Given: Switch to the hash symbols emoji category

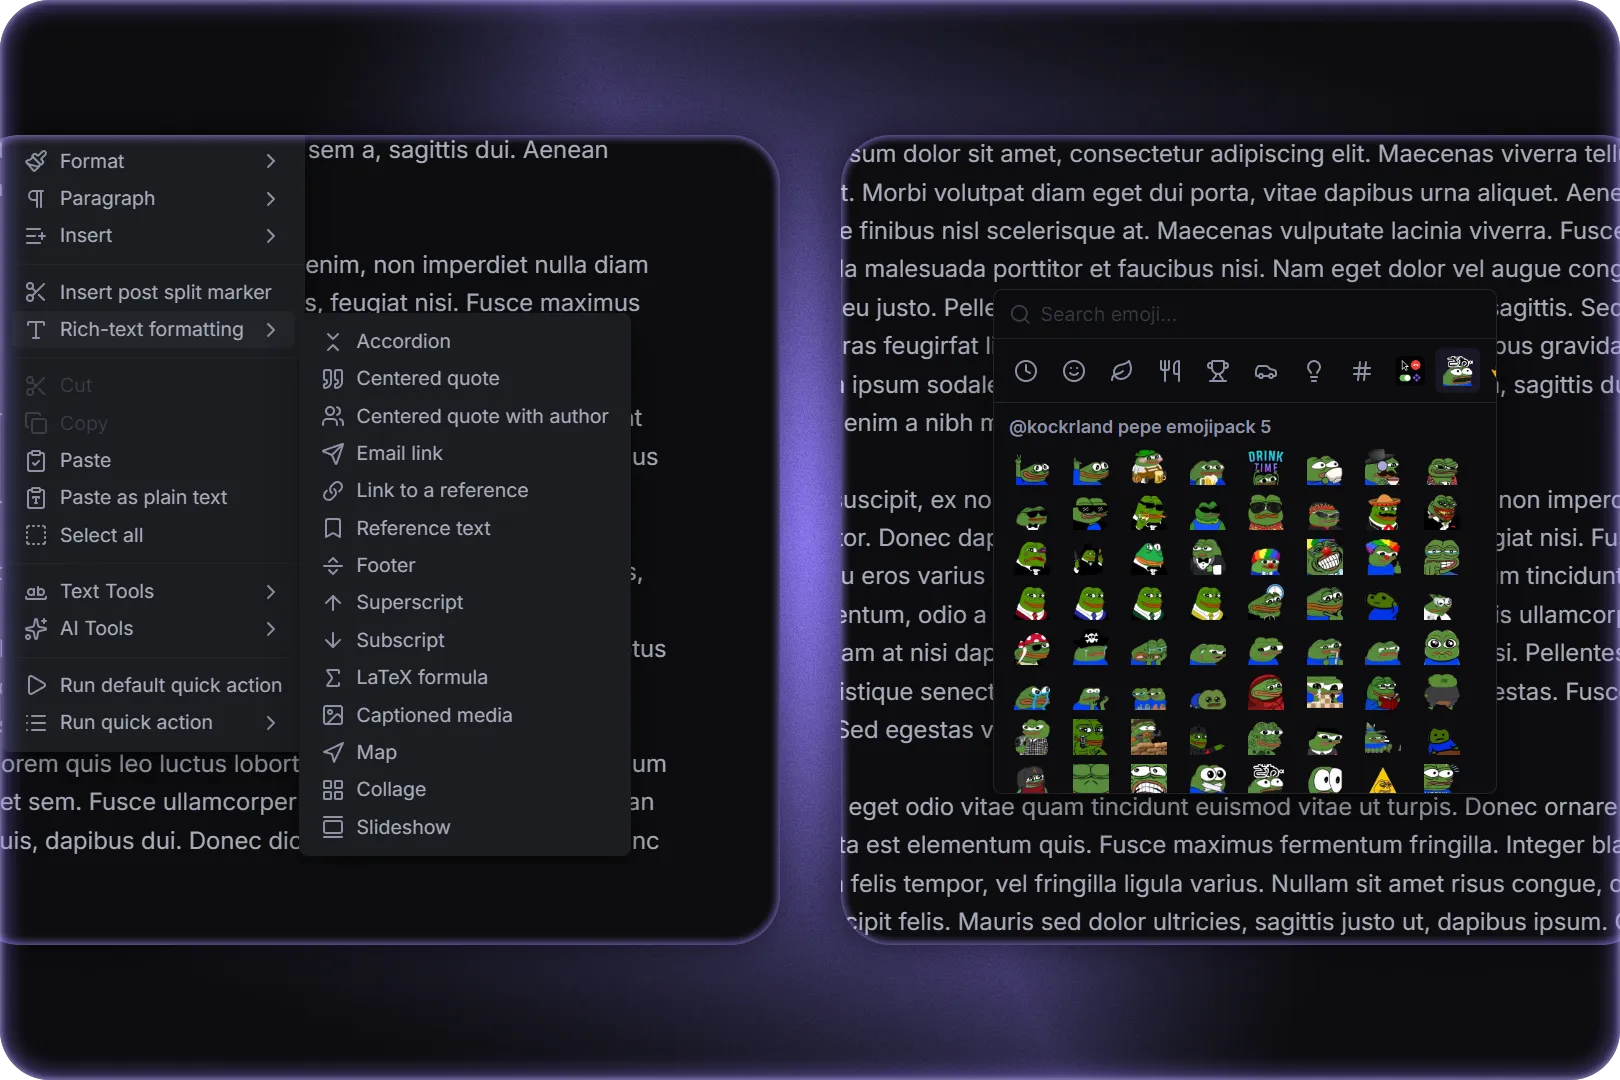Looking at the screenshot, I should 1362,372.
